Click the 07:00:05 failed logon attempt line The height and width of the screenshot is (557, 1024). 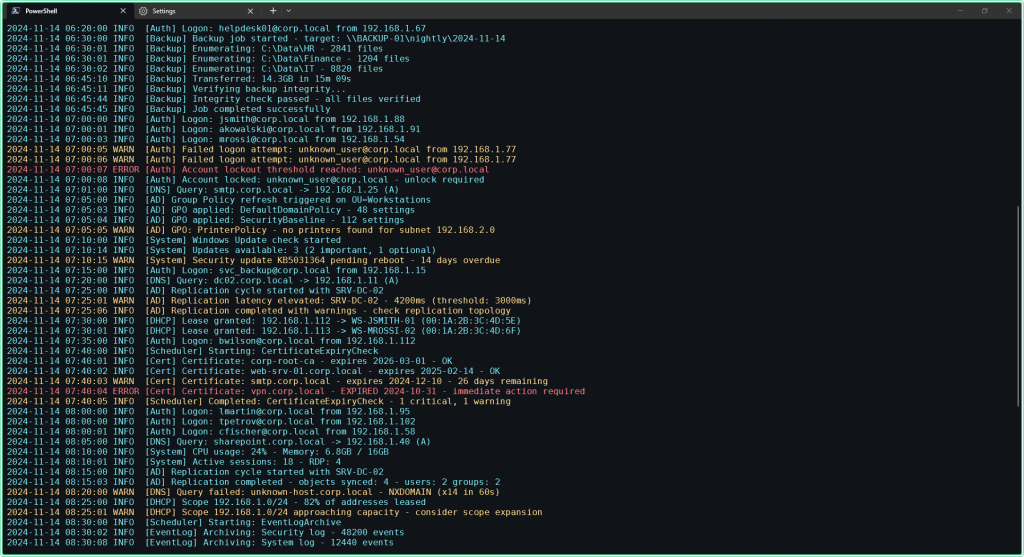click(x=261, y=150)
